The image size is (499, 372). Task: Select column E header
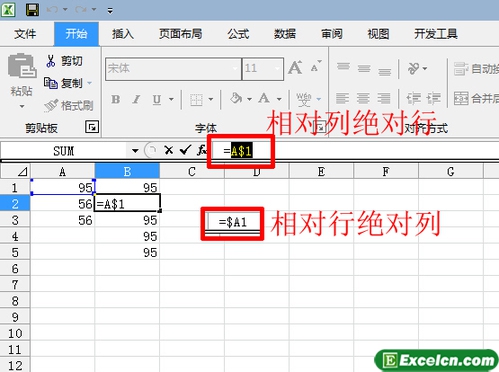[321, 172]
